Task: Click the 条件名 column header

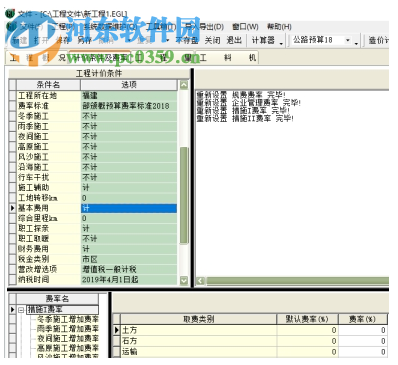Action: [48, 85]
